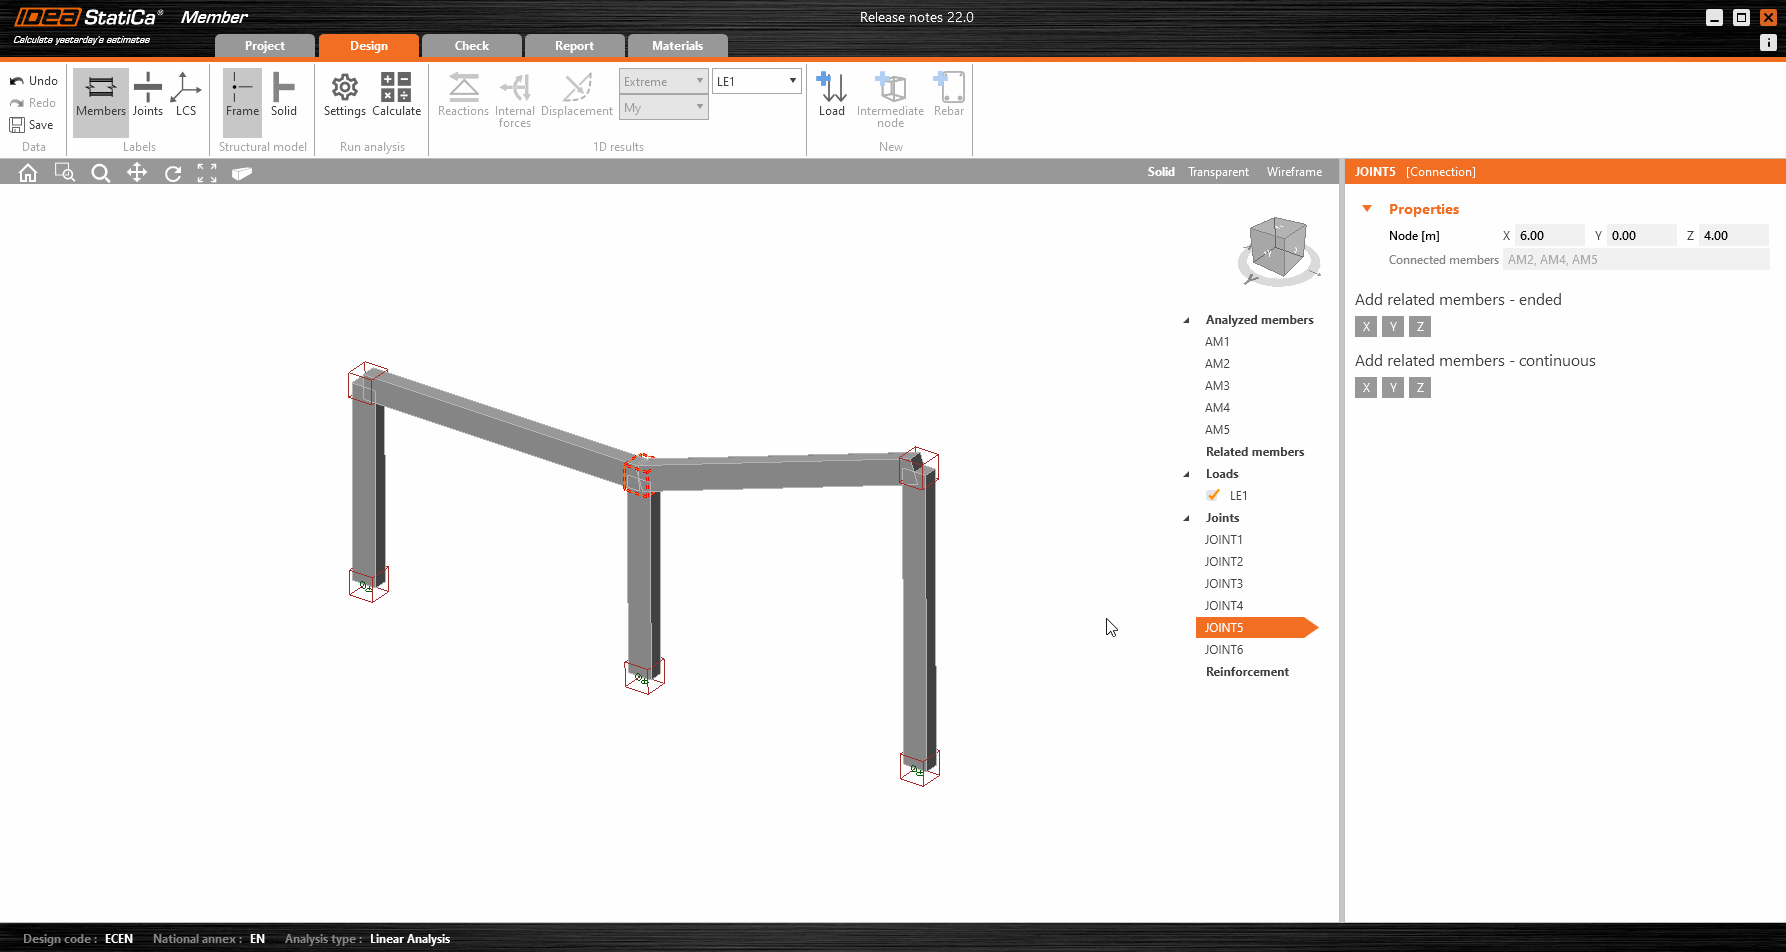Switch to the Check tab
The width and height of the screenshot is (1786, 952).
point(472,46)
